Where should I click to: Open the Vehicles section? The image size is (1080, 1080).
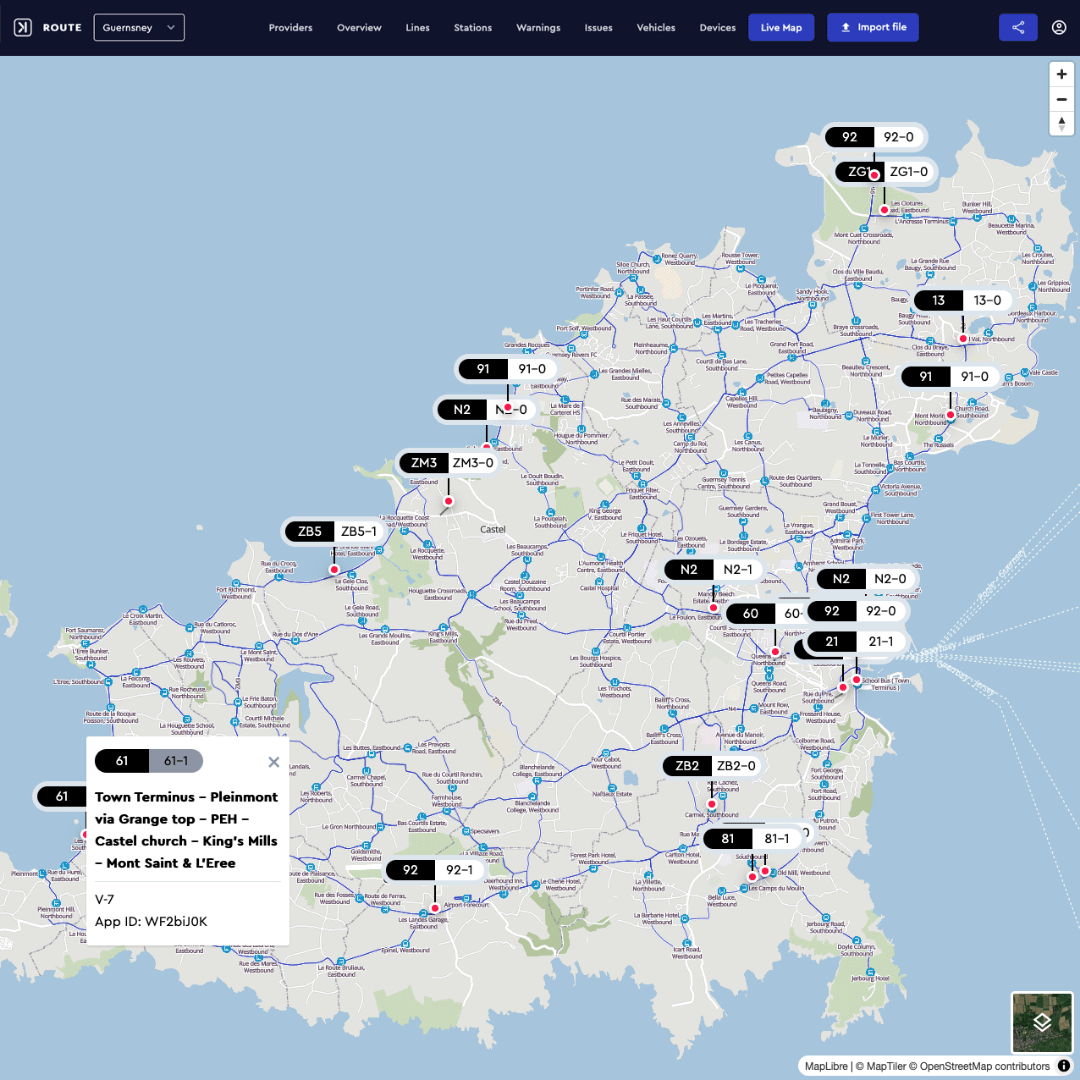click(656, 28)
